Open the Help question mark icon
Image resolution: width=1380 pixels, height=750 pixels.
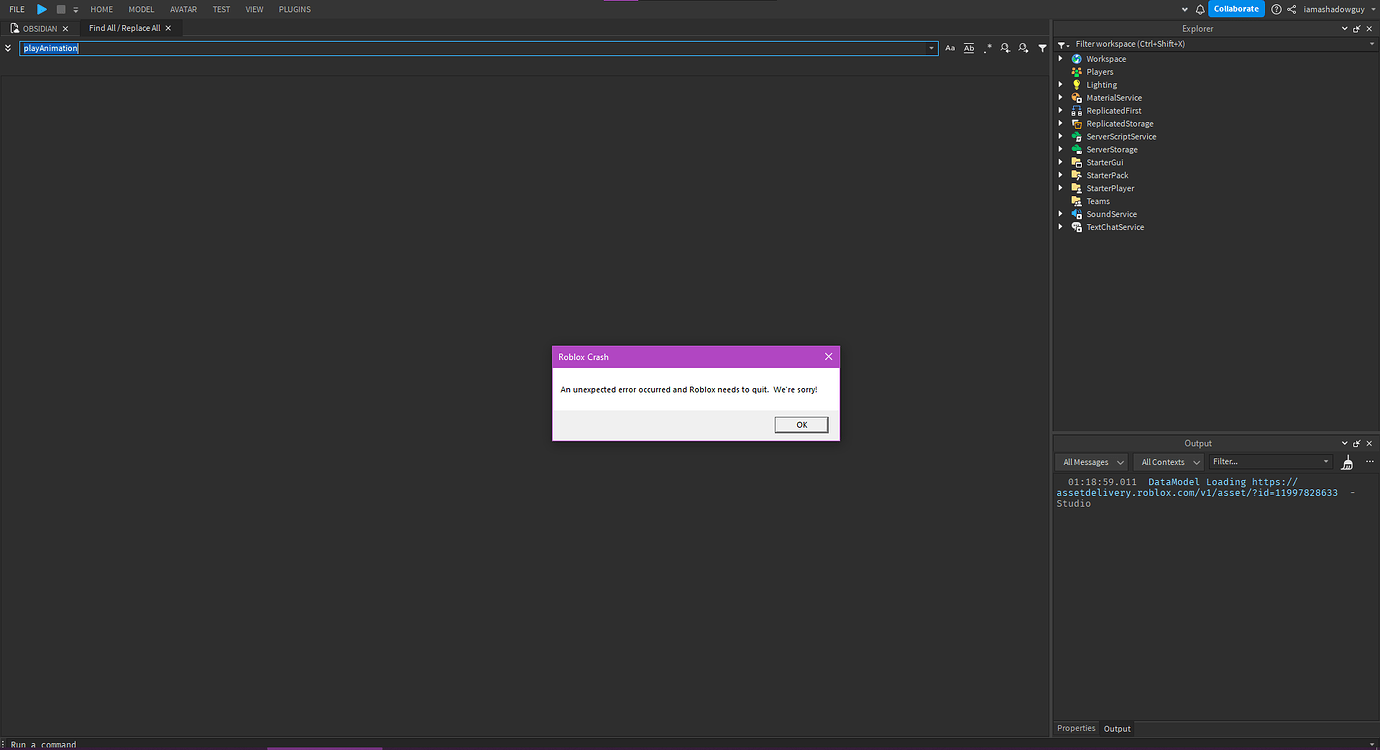[1276, 9]
